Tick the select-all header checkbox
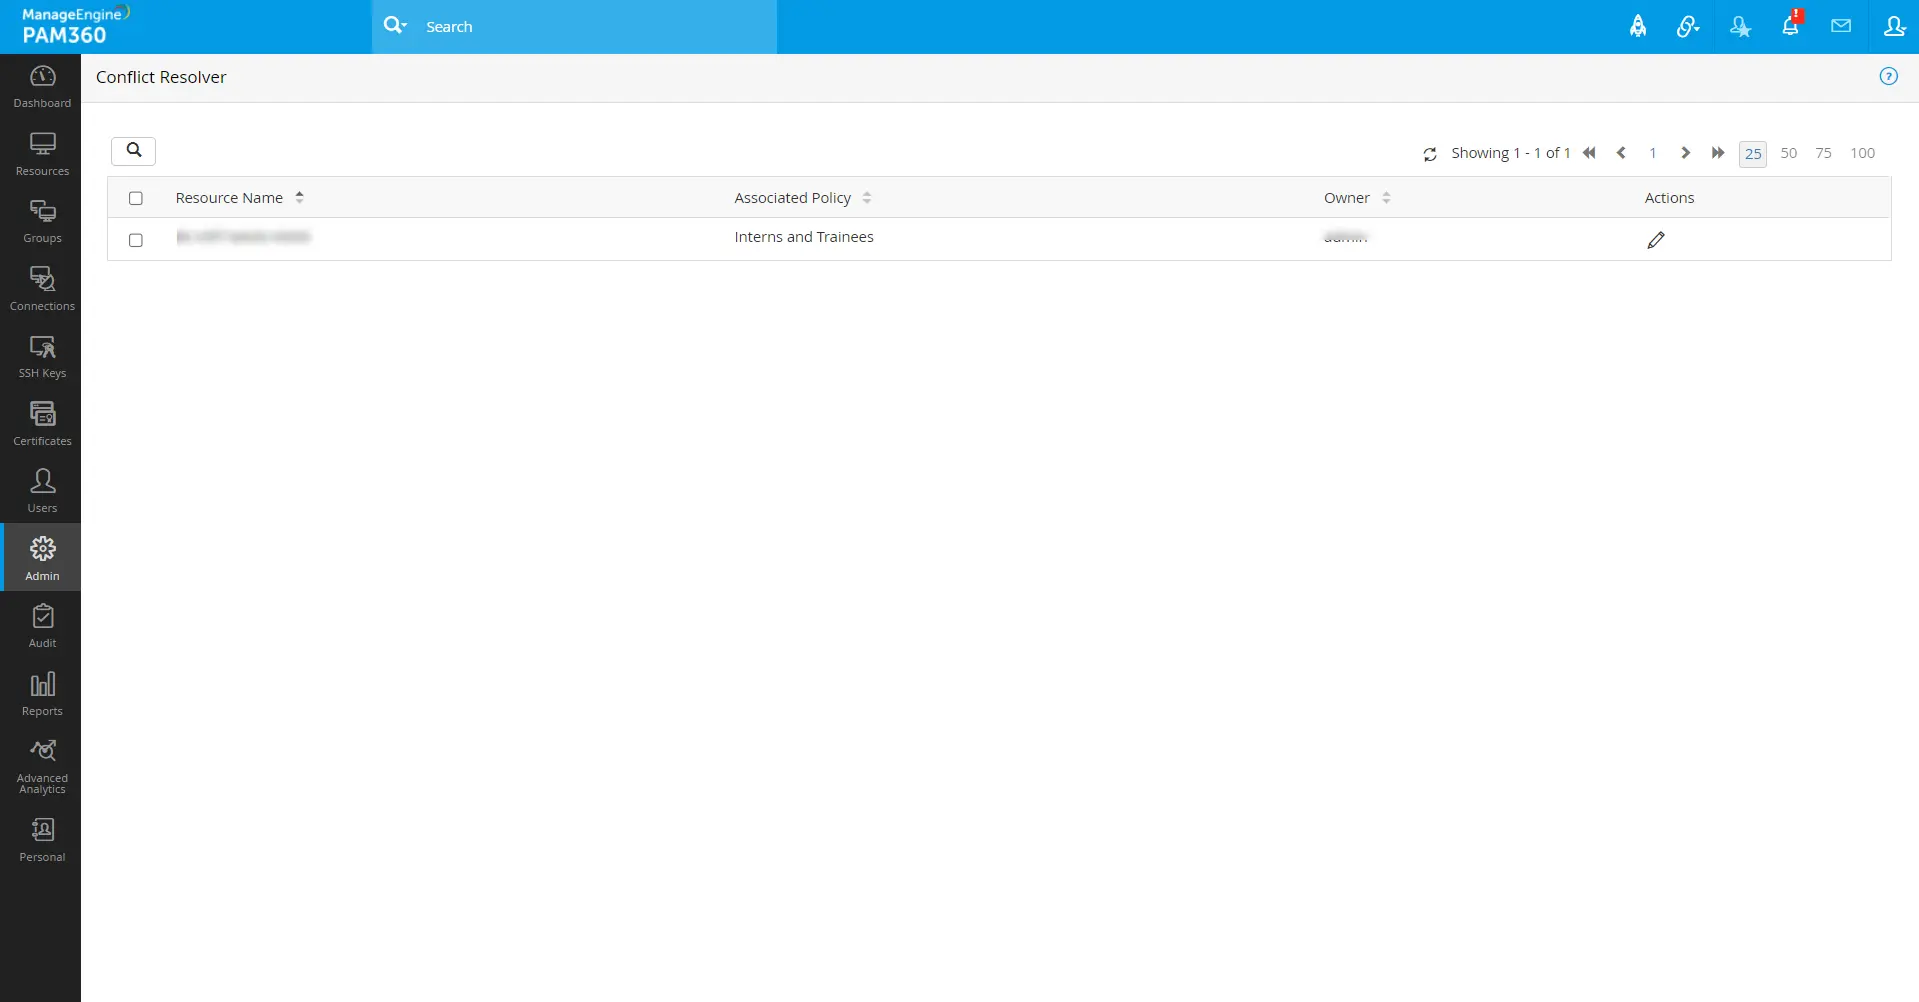 [136, 198]
